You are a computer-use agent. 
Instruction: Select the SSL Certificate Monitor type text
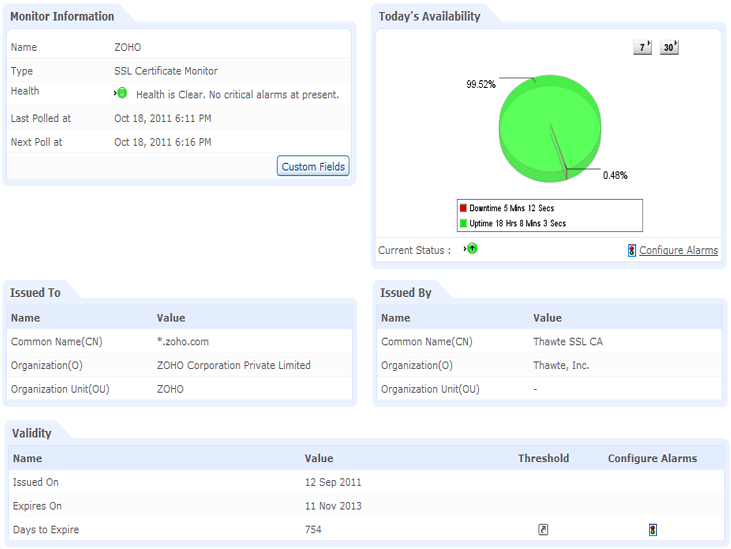point(166,71)
